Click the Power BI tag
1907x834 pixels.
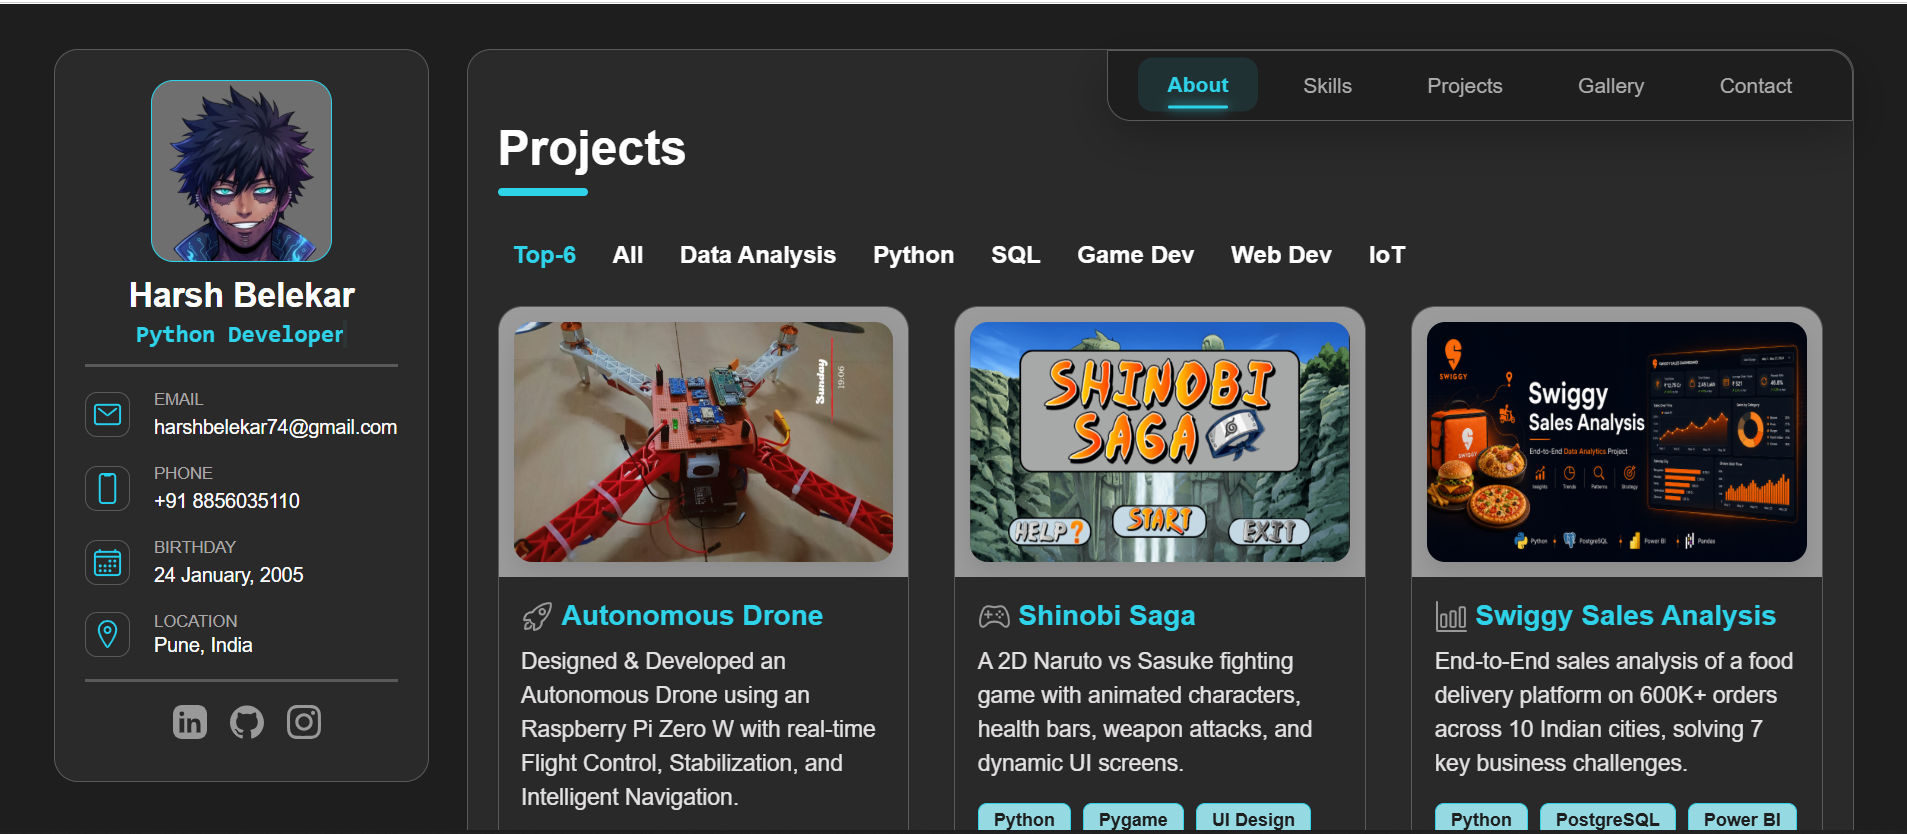coord(1742,818)
